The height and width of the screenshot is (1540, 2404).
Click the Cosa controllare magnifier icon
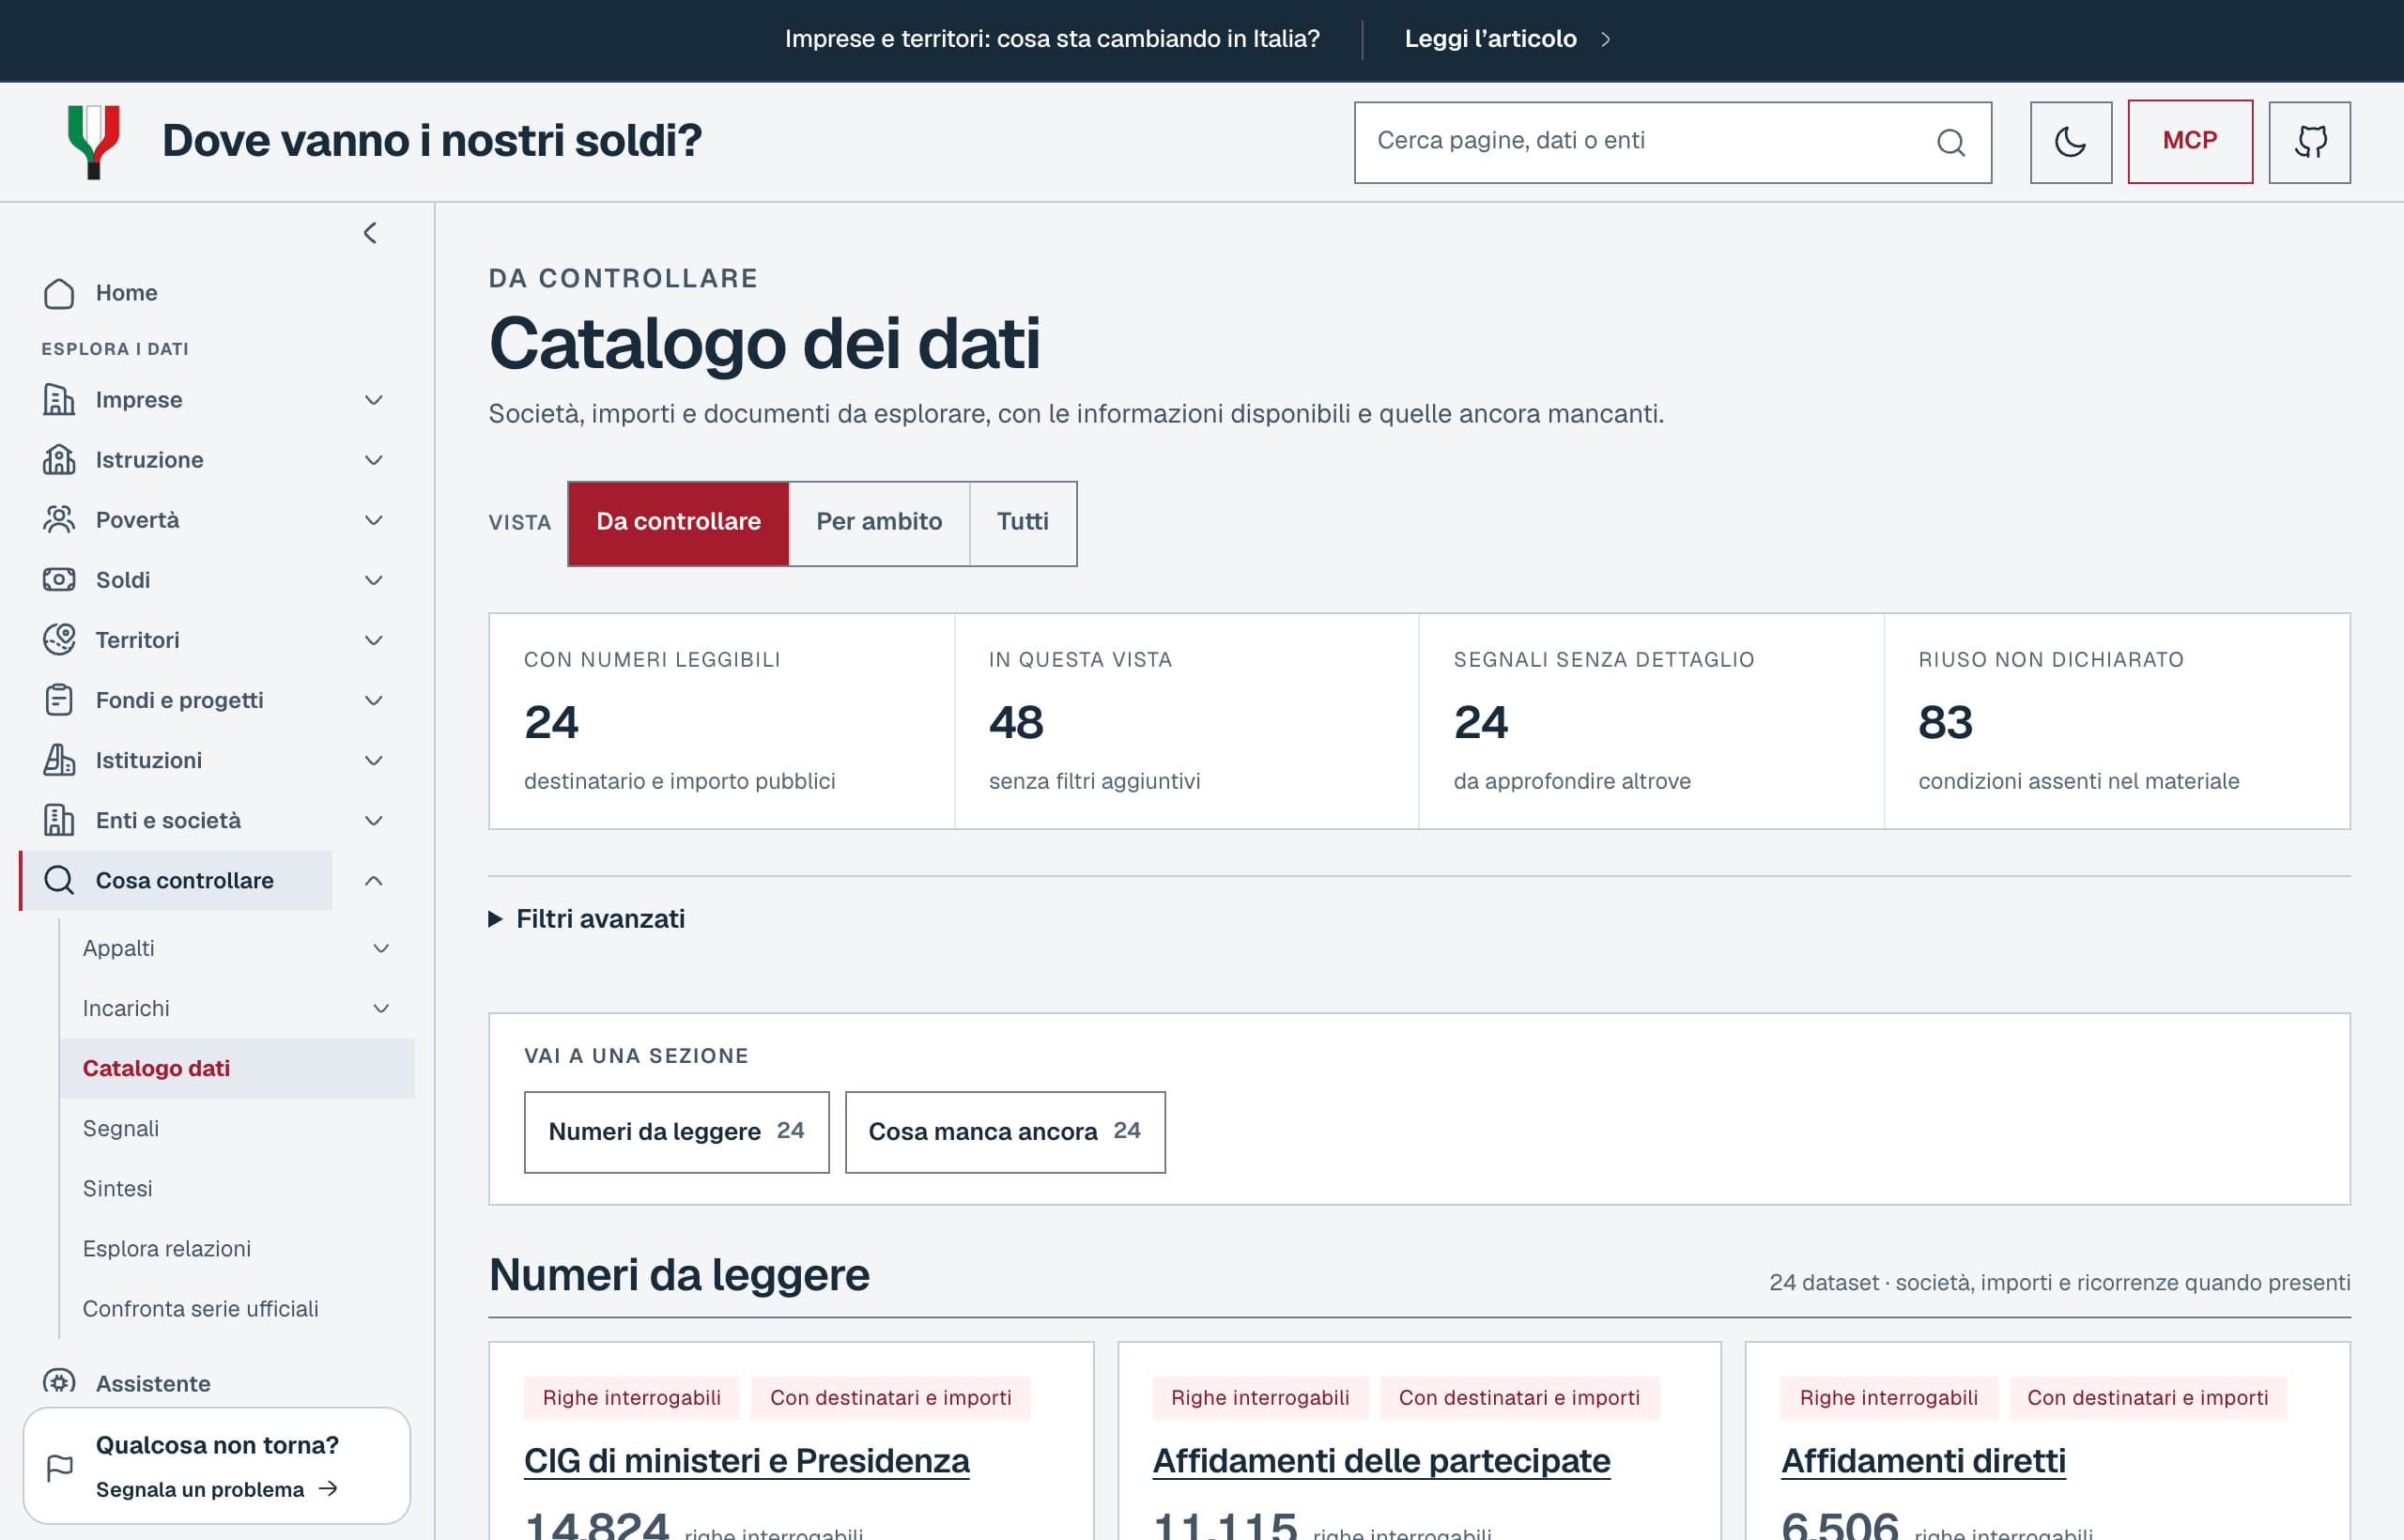[59, 880]
